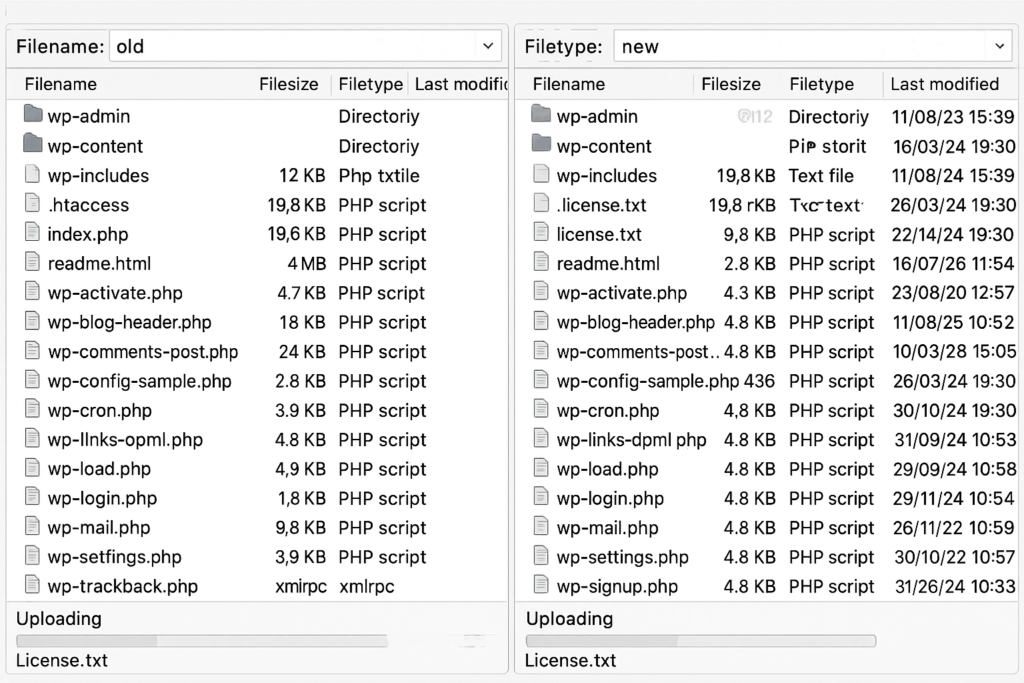Click the 4 MB filesize of readme.html
Viewport: 1024px width, 683px height.
point(306,264)
